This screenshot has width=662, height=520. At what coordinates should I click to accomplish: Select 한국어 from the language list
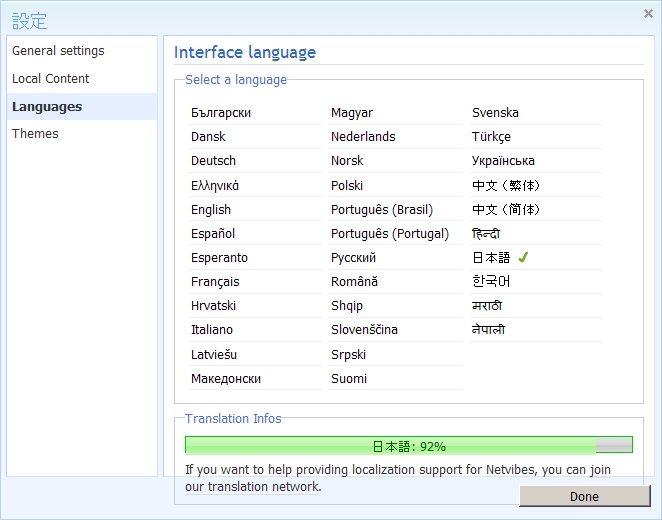pyautogui.click(x=491, y=282)
